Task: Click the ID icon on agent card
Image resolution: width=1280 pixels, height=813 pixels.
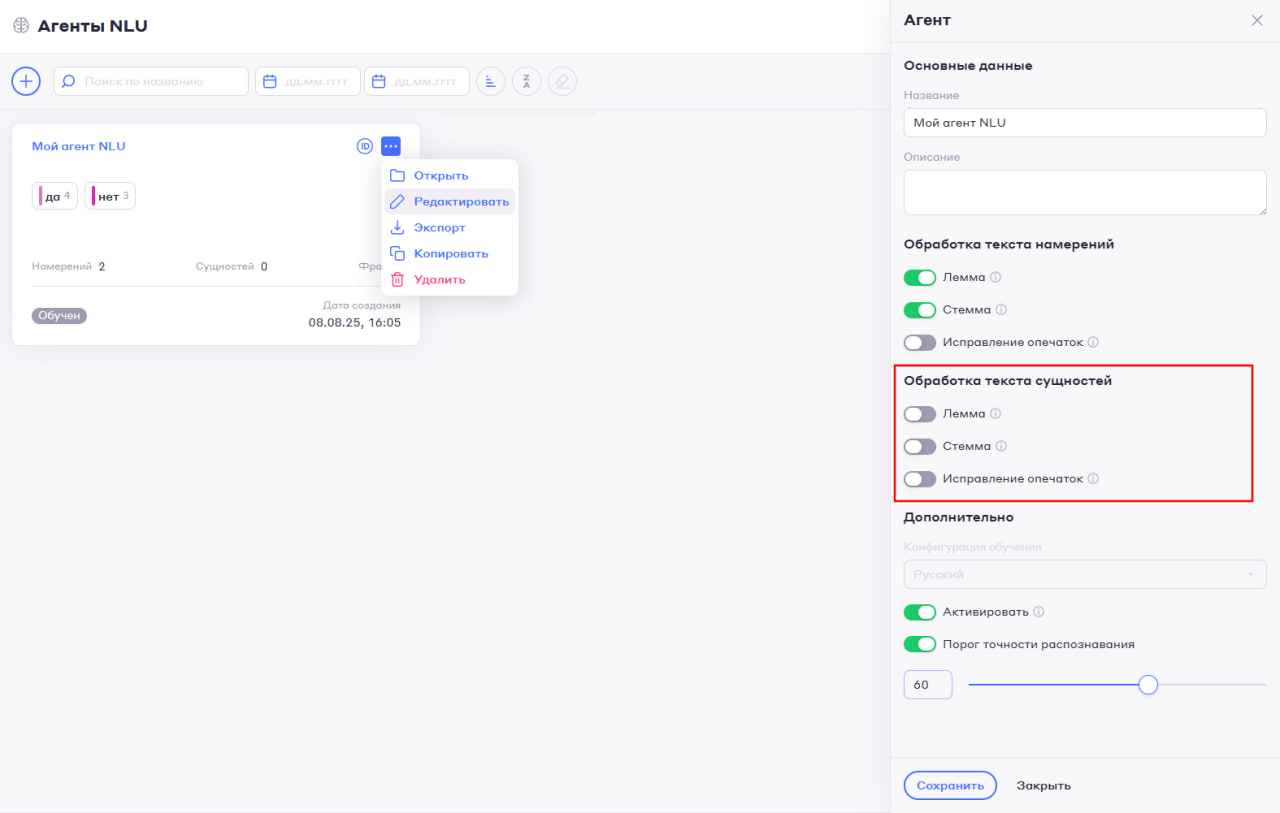Action: pos(365,146)
